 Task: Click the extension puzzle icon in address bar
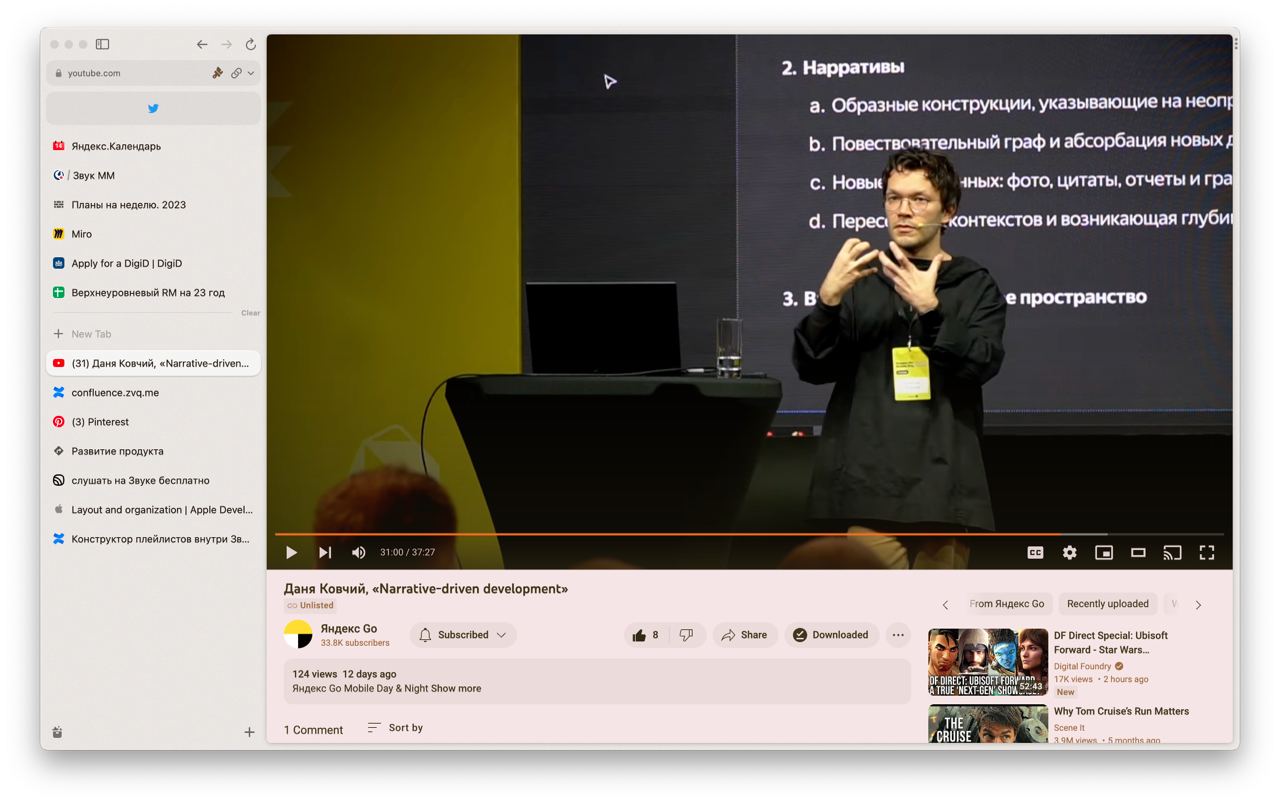coord(217,73)
